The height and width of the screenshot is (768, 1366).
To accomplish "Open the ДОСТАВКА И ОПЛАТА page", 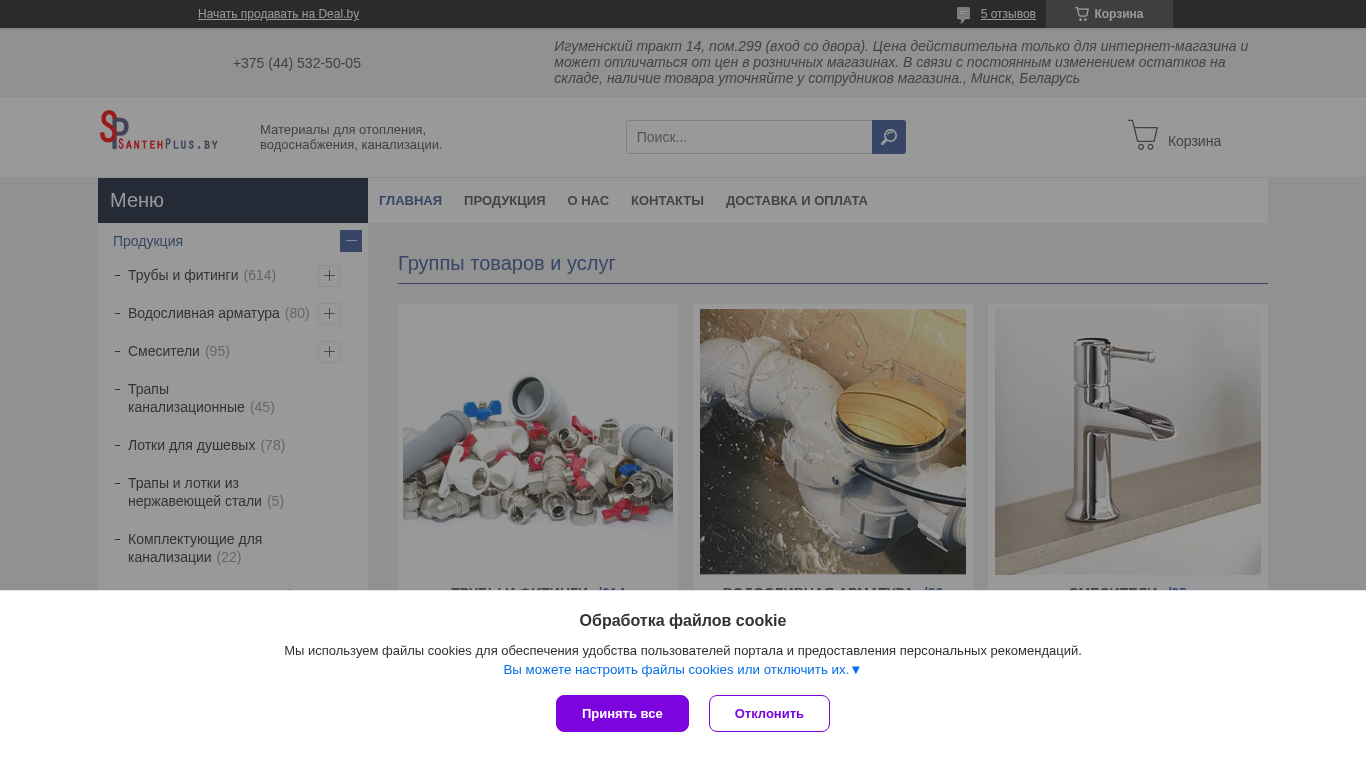I will 797,200.
